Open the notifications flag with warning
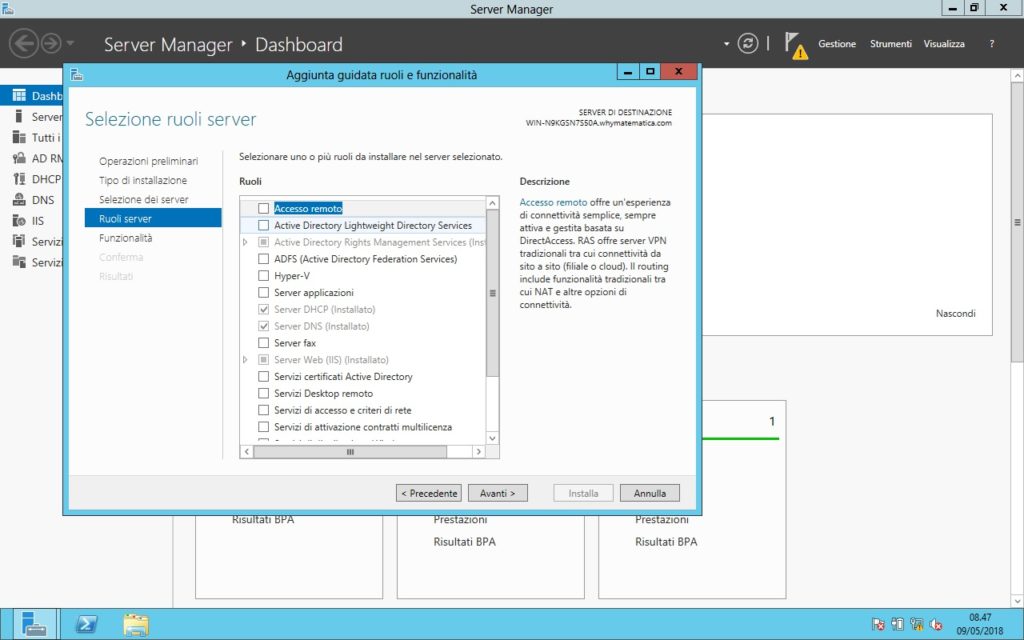This screenshot has height=640, width=1024. click(x=795, y=45)
